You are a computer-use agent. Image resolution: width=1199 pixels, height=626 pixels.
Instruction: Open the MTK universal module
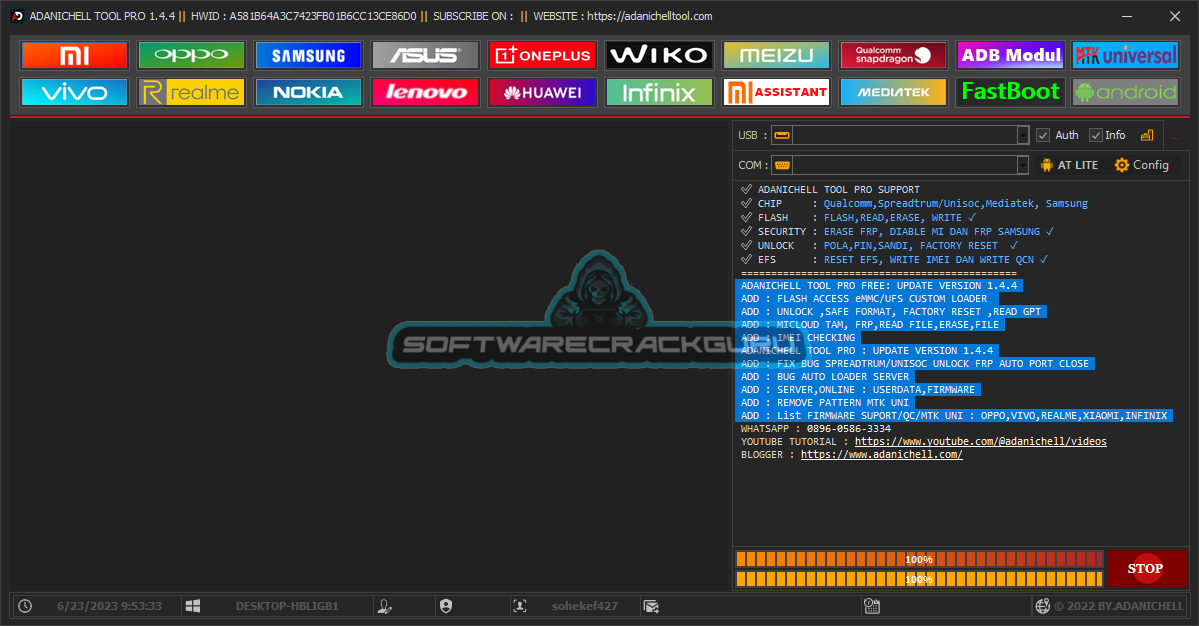1126,55
